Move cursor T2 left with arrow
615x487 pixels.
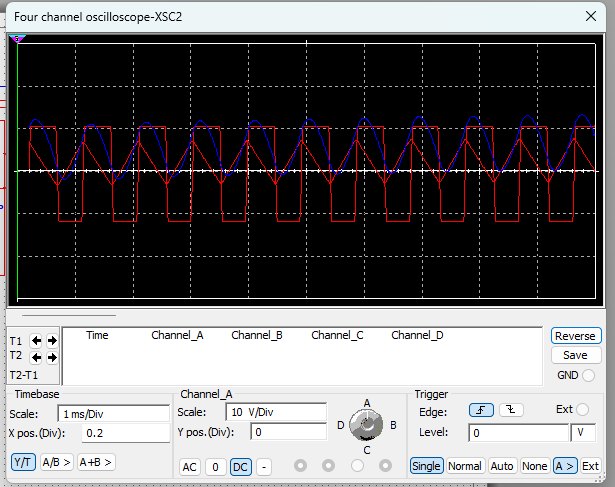click(x=36, y=357)
